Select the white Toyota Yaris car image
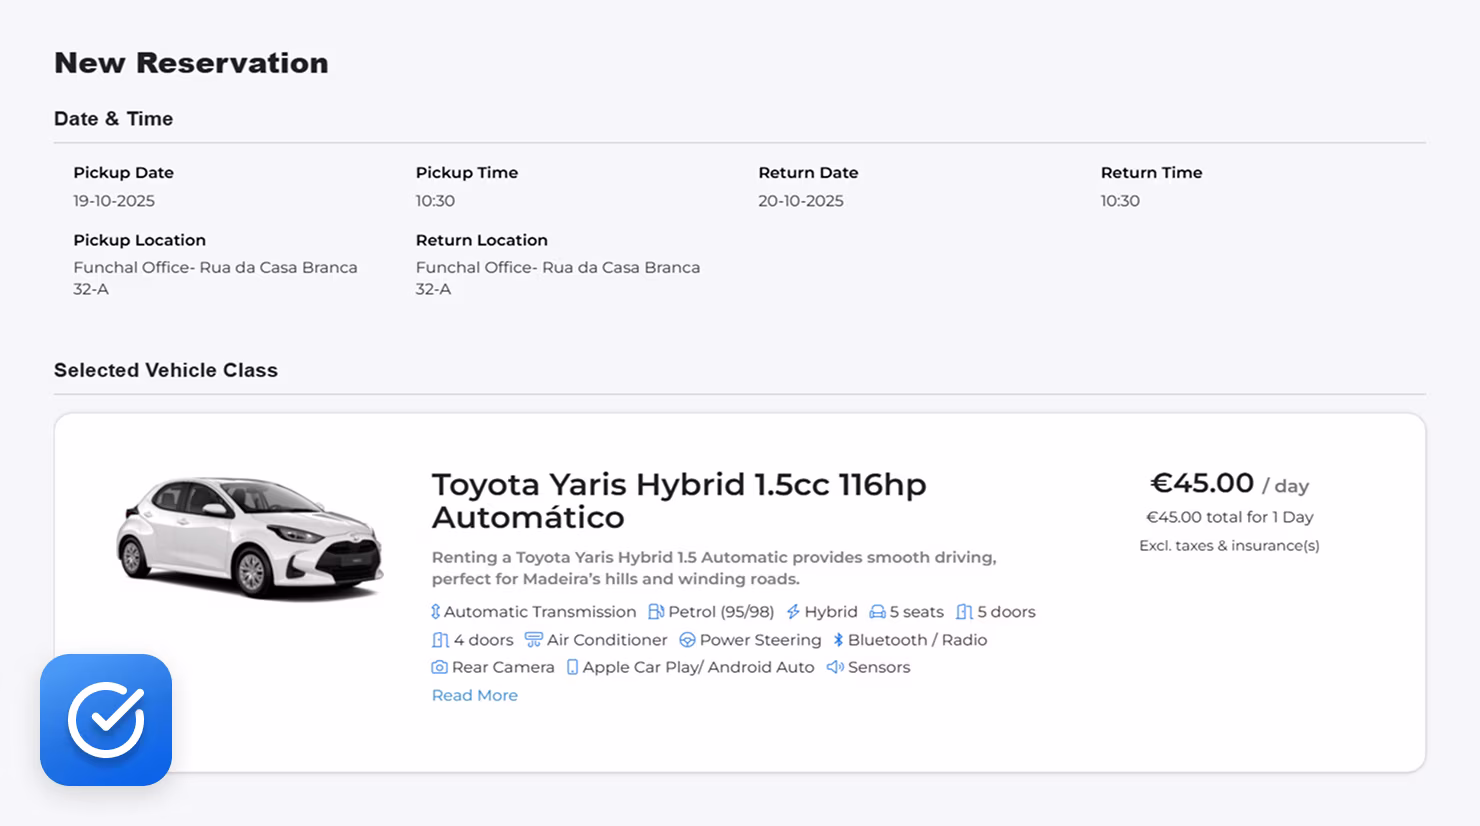 (x=250, y=538)
